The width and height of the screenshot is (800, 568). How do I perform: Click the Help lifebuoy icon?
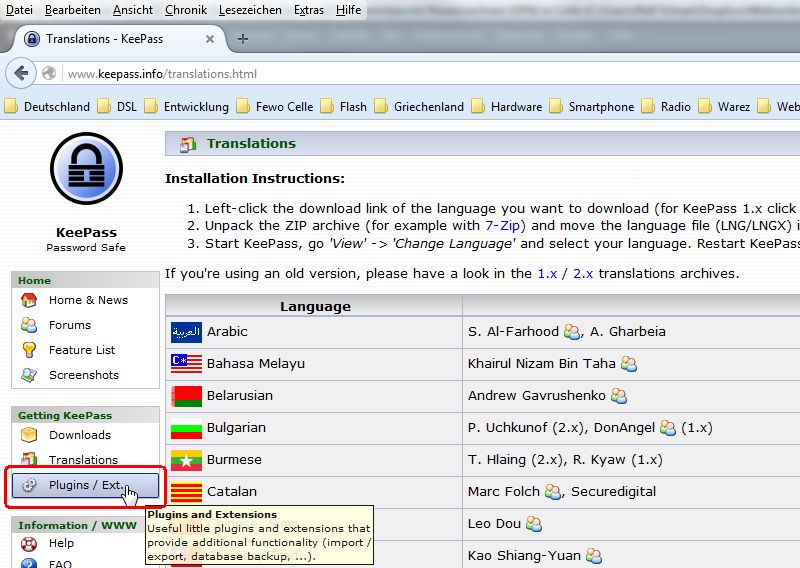[x=29, y=544]
